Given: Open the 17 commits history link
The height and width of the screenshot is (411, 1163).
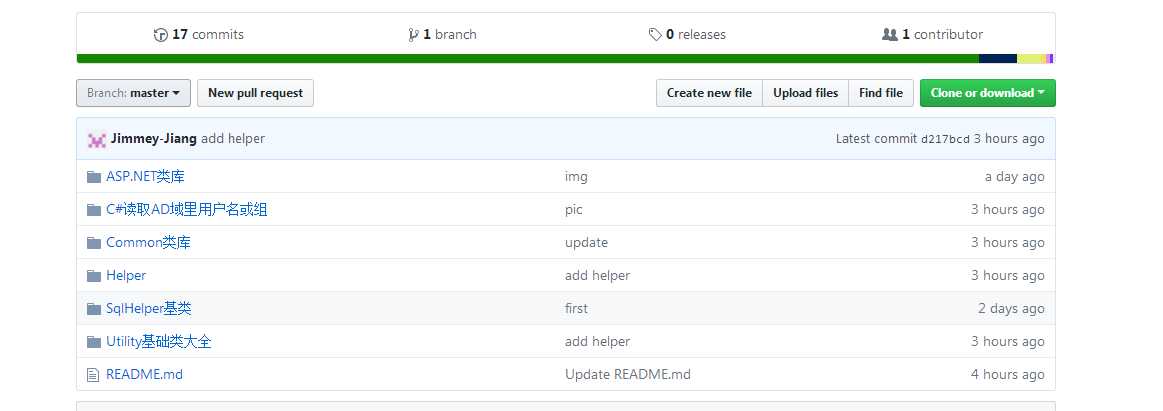Looking at the screenshot, I should click(x=199, y=34).
